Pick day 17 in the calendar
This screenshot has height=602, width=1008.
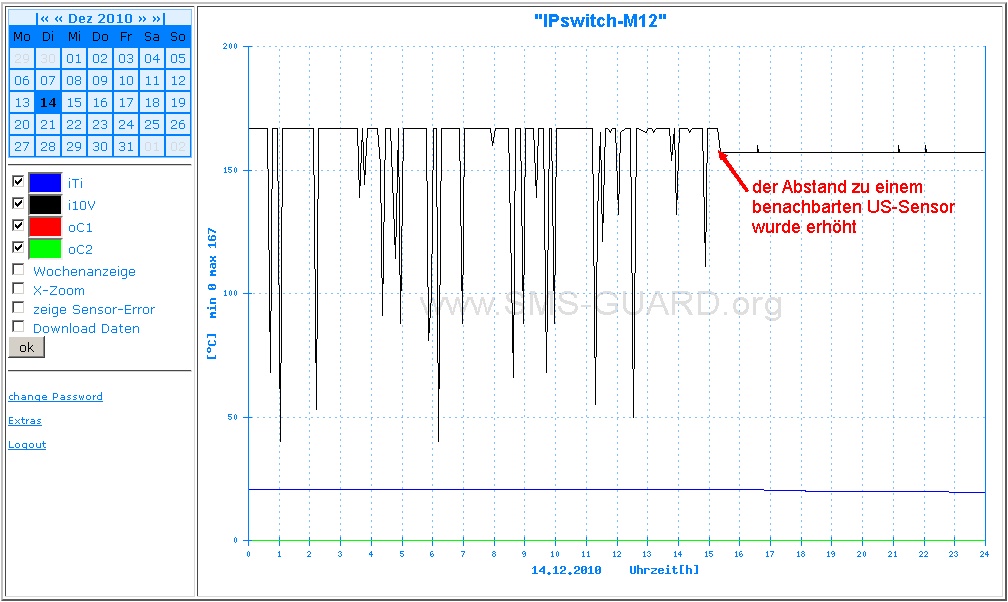(x=126, y=102)
